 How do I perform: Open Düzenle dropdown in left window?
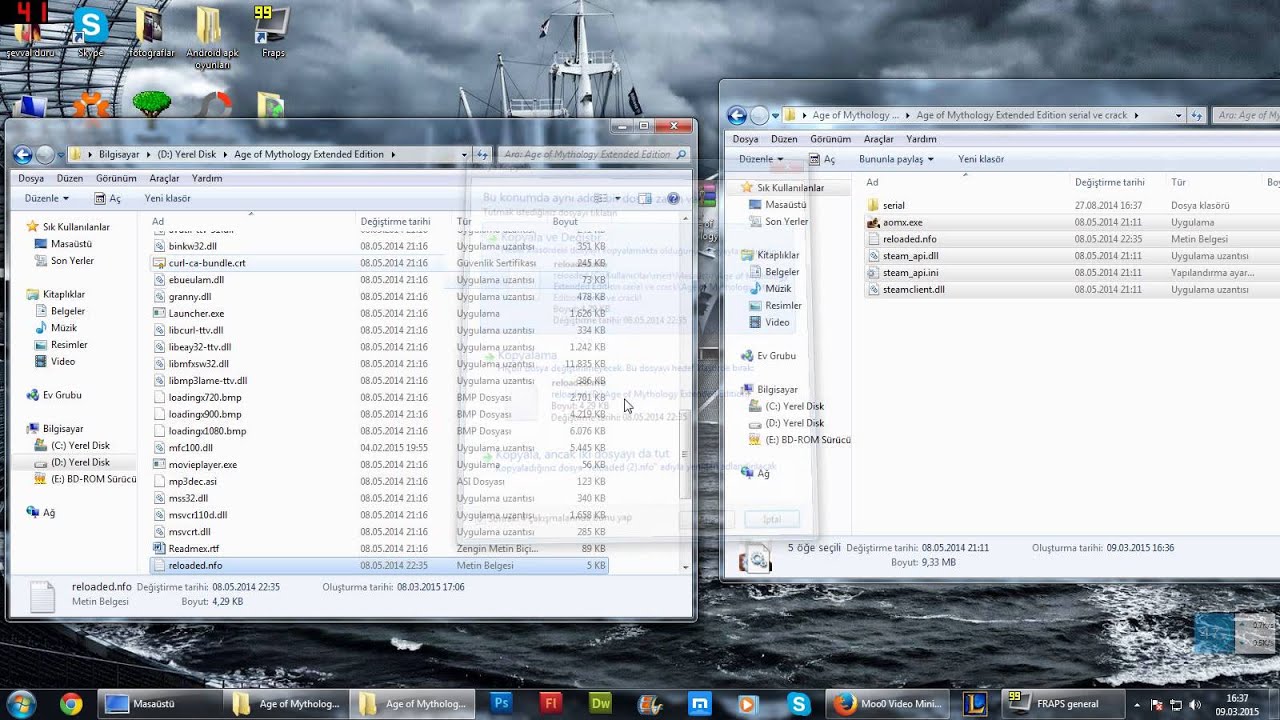click(47, 198)
